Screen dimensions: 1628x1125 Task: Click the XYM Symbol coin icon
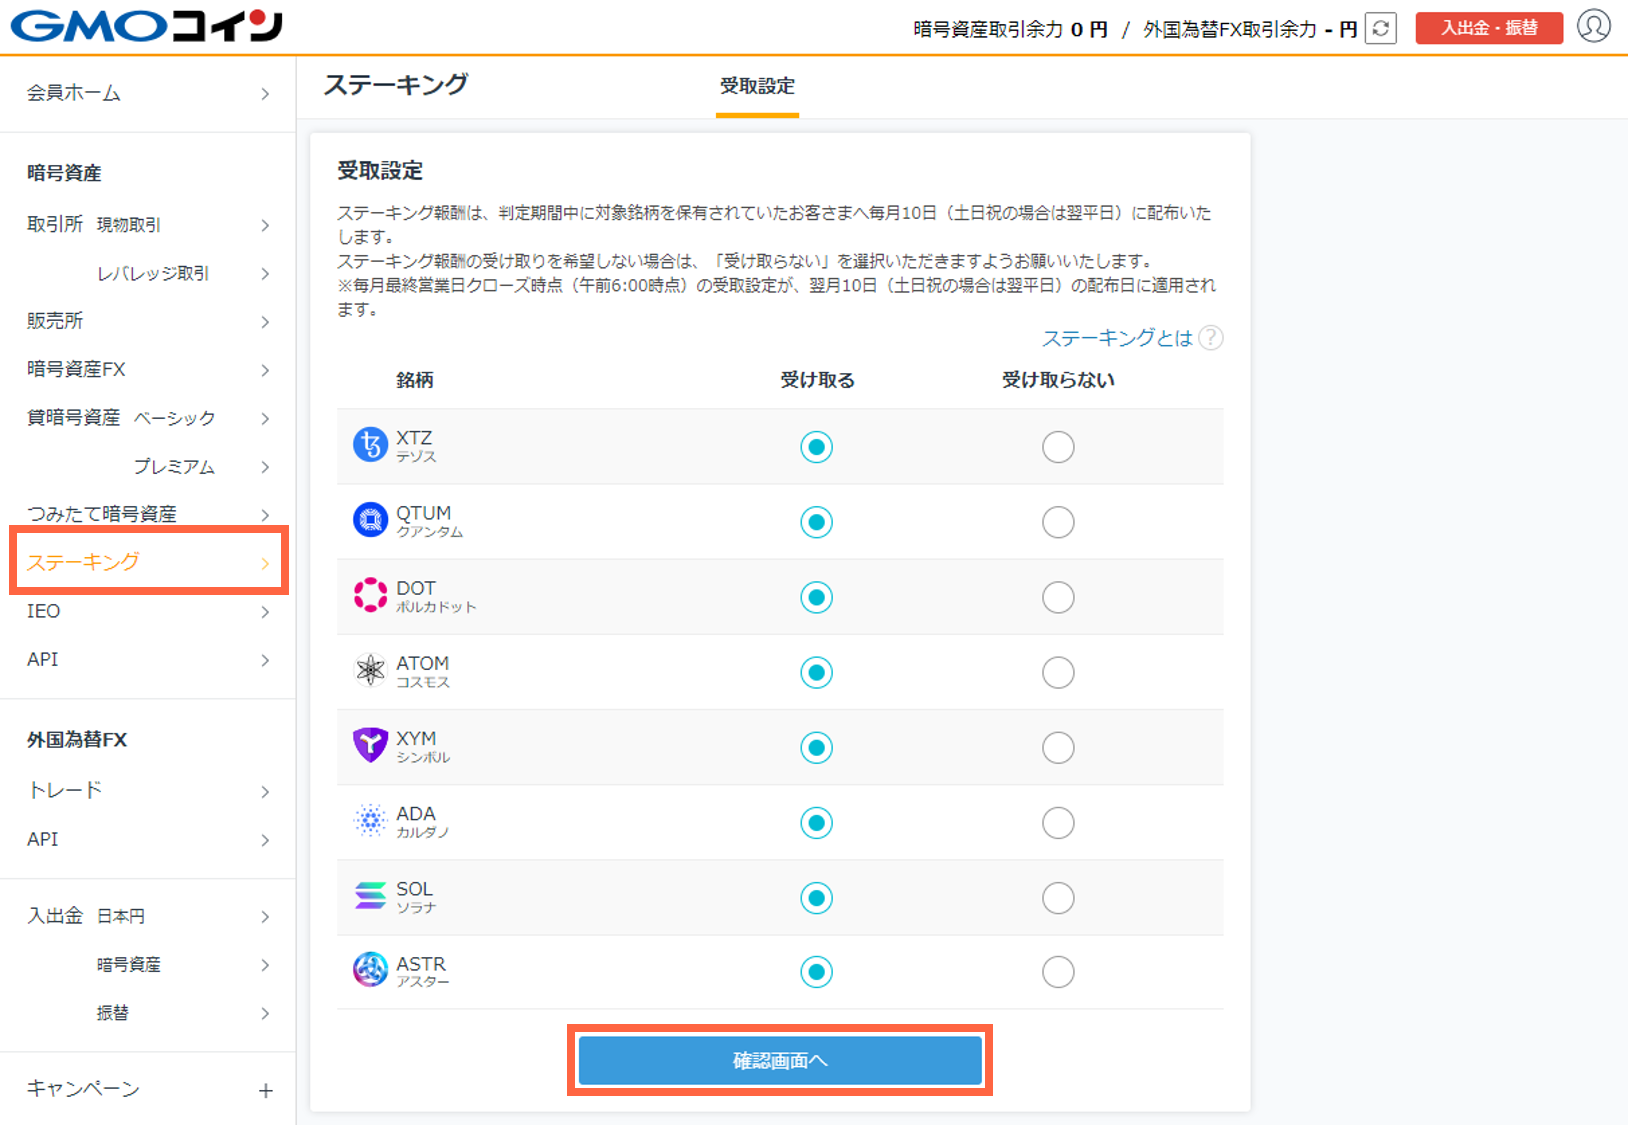pyautogui.click(x=370, y=745)
